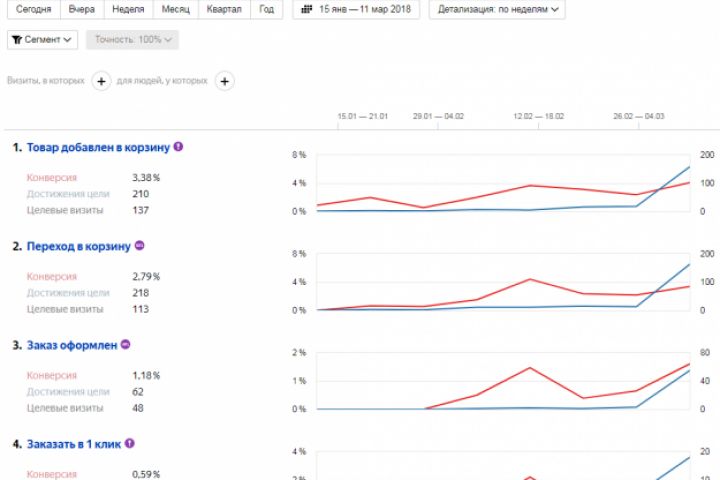Click the chart for Товар добавлен в корзину
720x480 pixels.
point(503,183)
